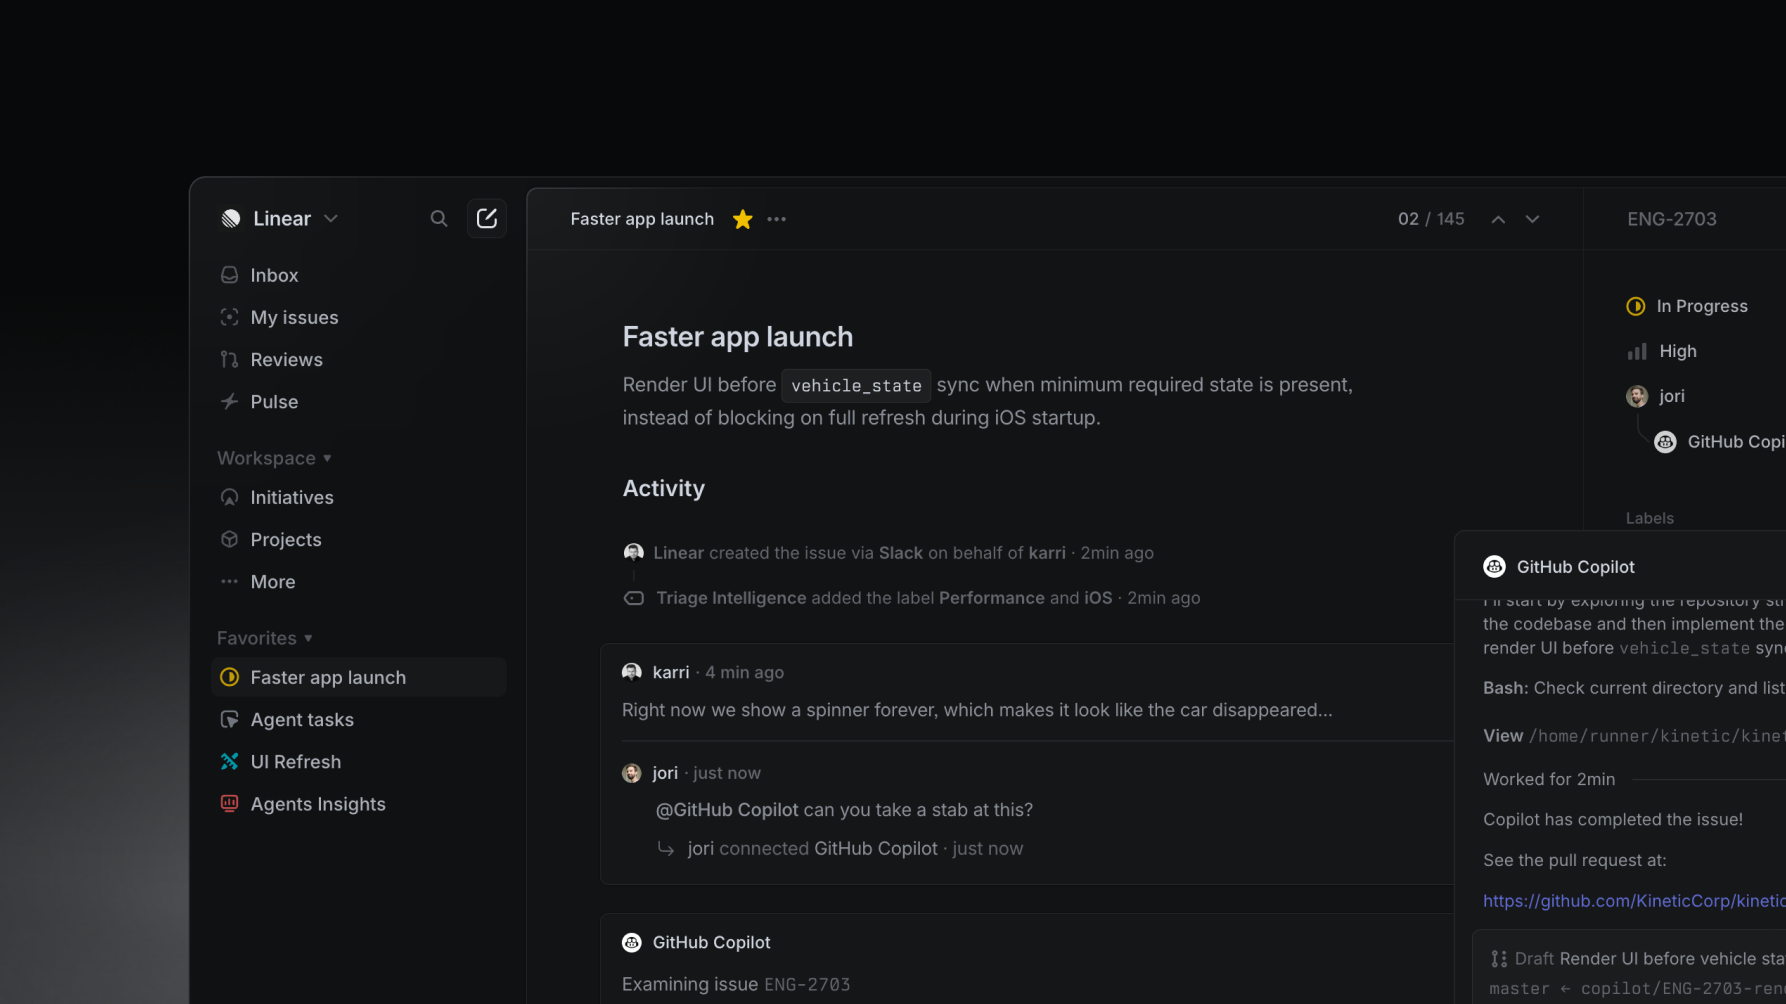Click the UI Refresh crossed-tools icon

(229, 761)
